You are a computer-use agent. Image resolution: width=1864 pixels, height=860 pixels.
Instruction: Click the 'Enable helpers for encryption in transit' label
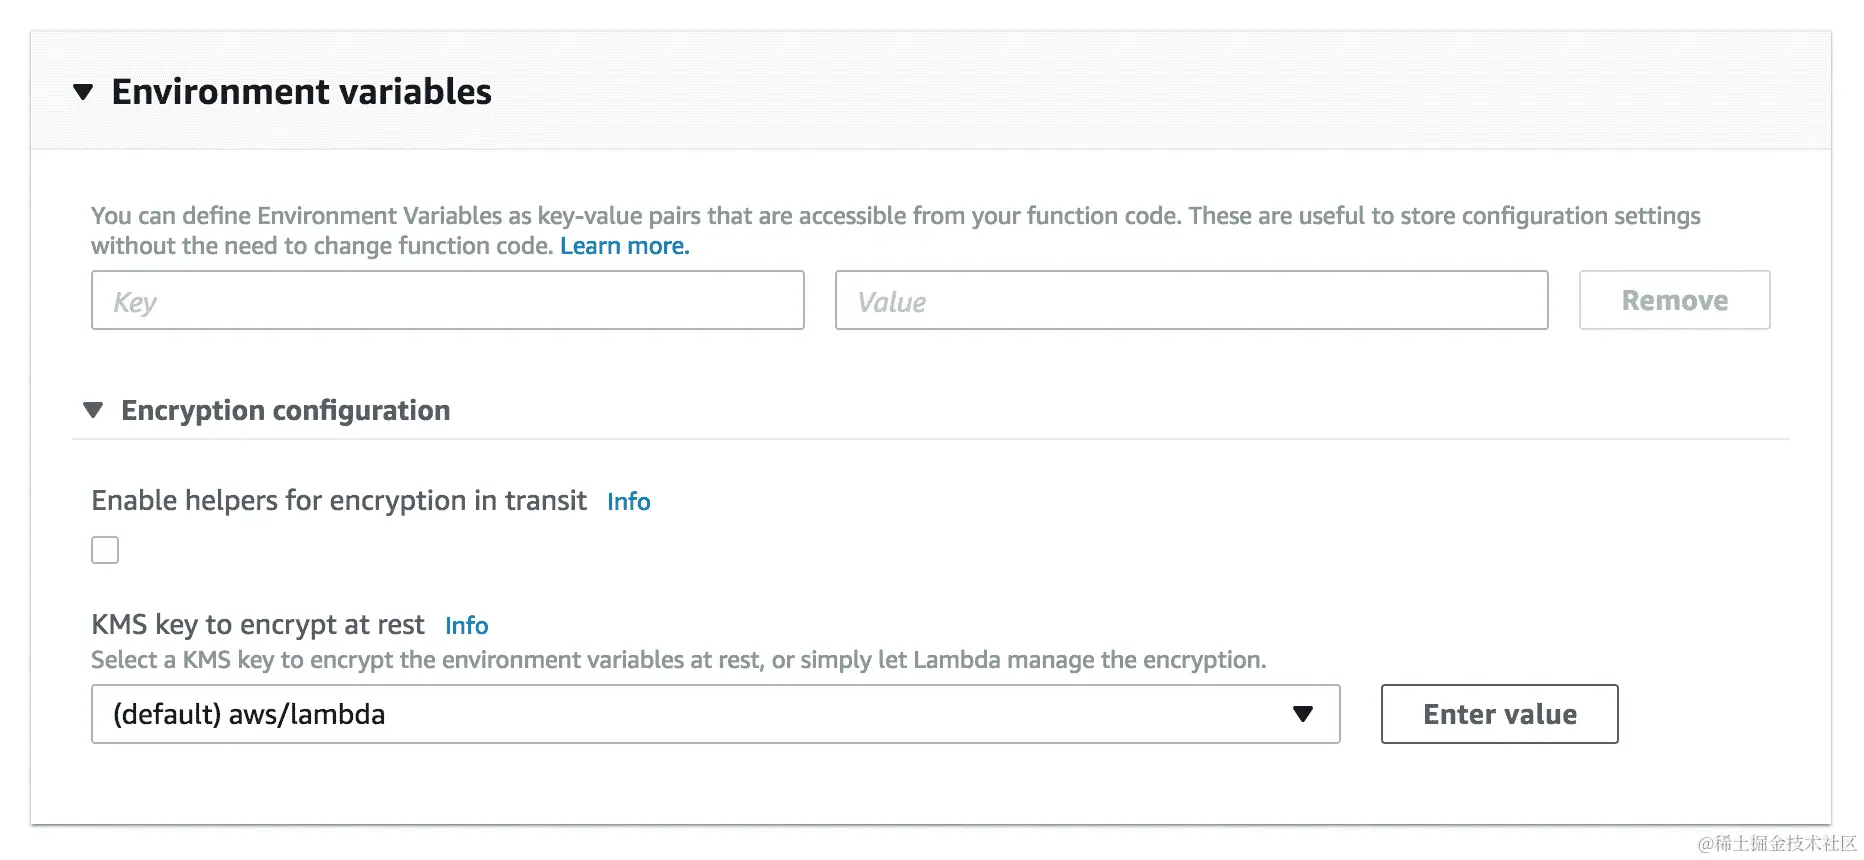coord(339,500)
